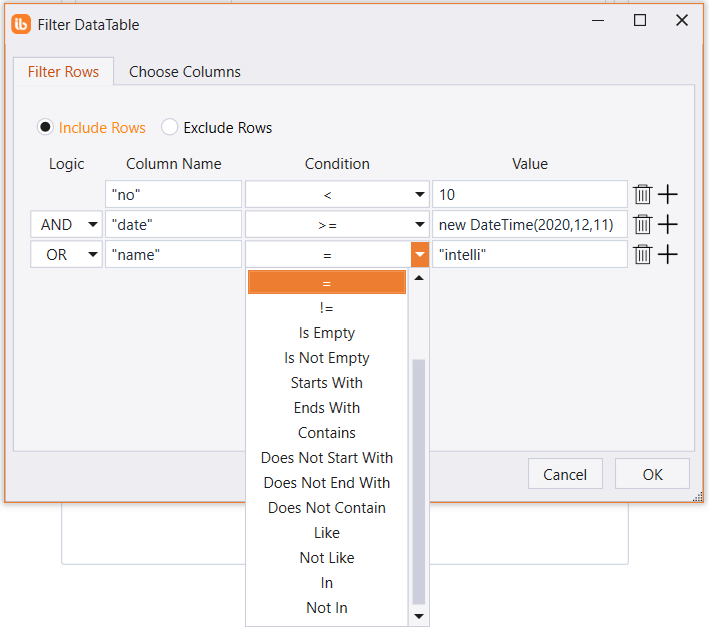Collapse the open condition dropdown of "name" row
Image resolution: width=709 pixels, height=631 pixels.
[420, 255]
